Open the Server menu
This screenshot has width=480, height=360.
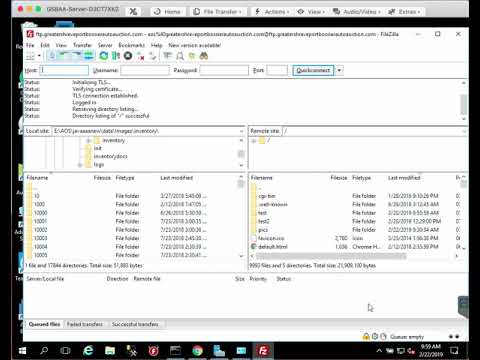click(105, 45)
